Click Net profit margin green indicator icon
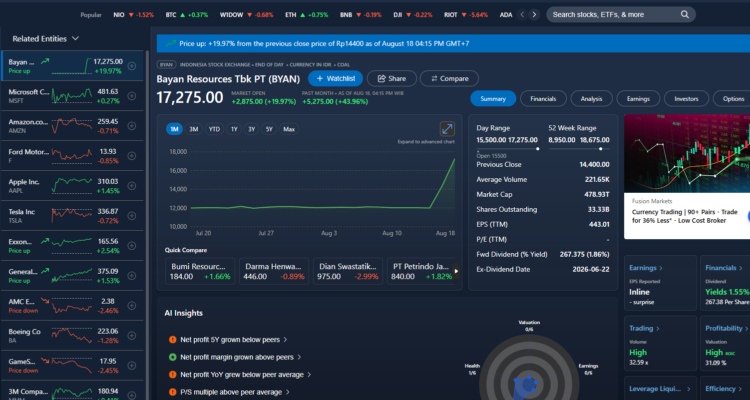Screen dimensions: 750x400 pos(173,357)
